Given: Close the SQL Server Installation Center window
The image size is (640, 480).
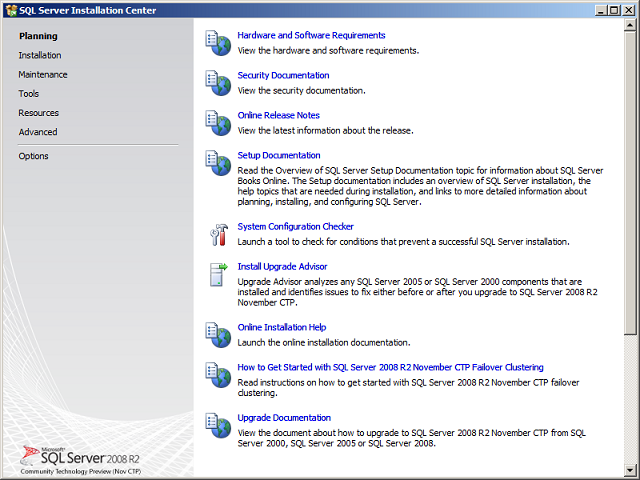Looking at the screenshot, I should pos(628,10).
